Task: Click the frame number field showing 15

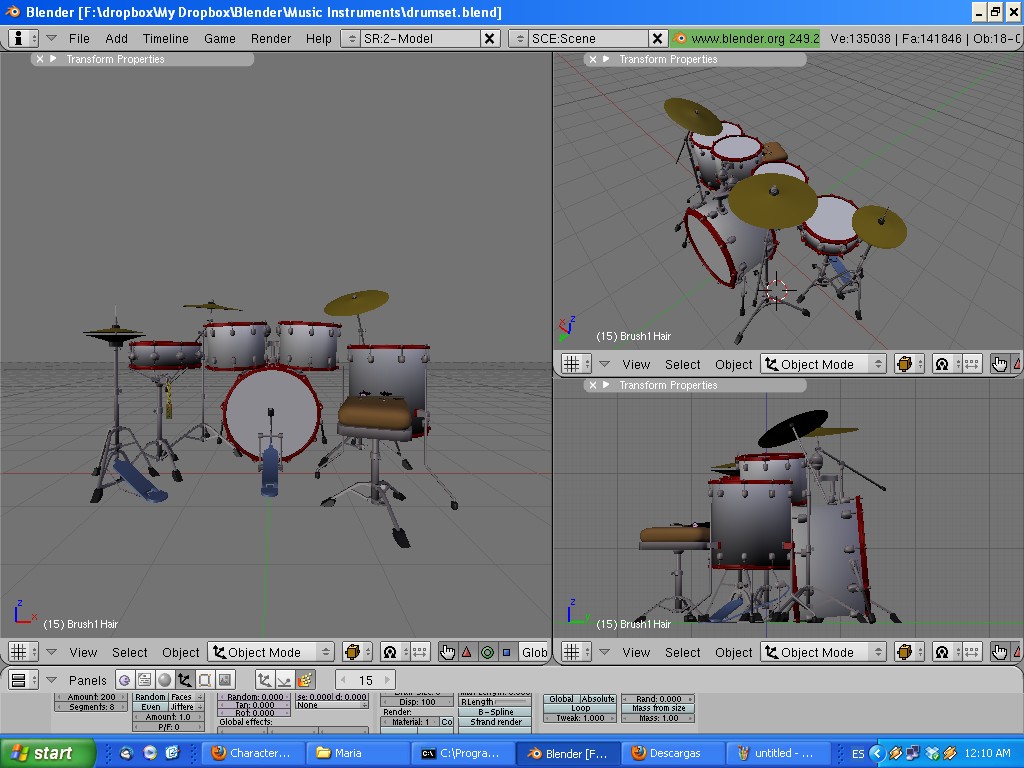Action: [365, 679]
